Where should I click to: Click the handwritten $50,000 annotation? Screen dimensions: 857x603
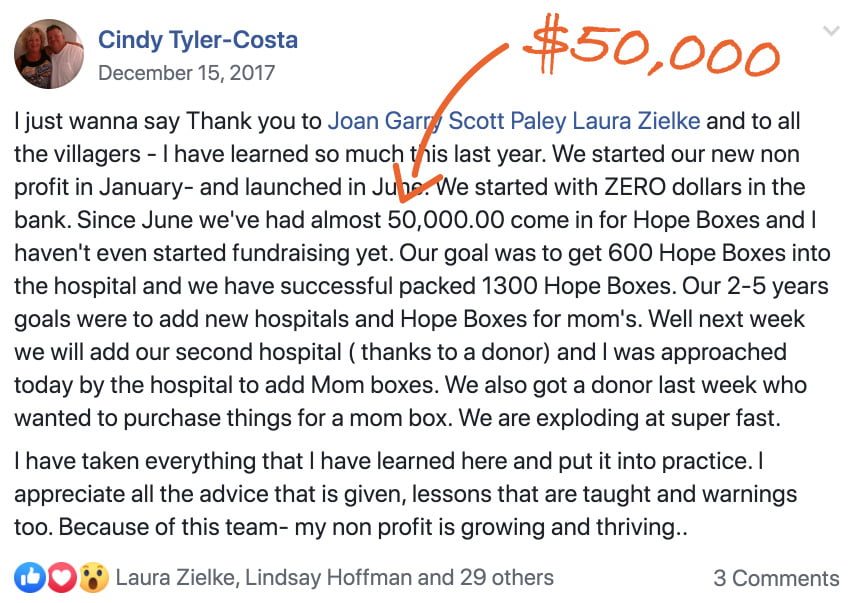click(x=651, y=50)
